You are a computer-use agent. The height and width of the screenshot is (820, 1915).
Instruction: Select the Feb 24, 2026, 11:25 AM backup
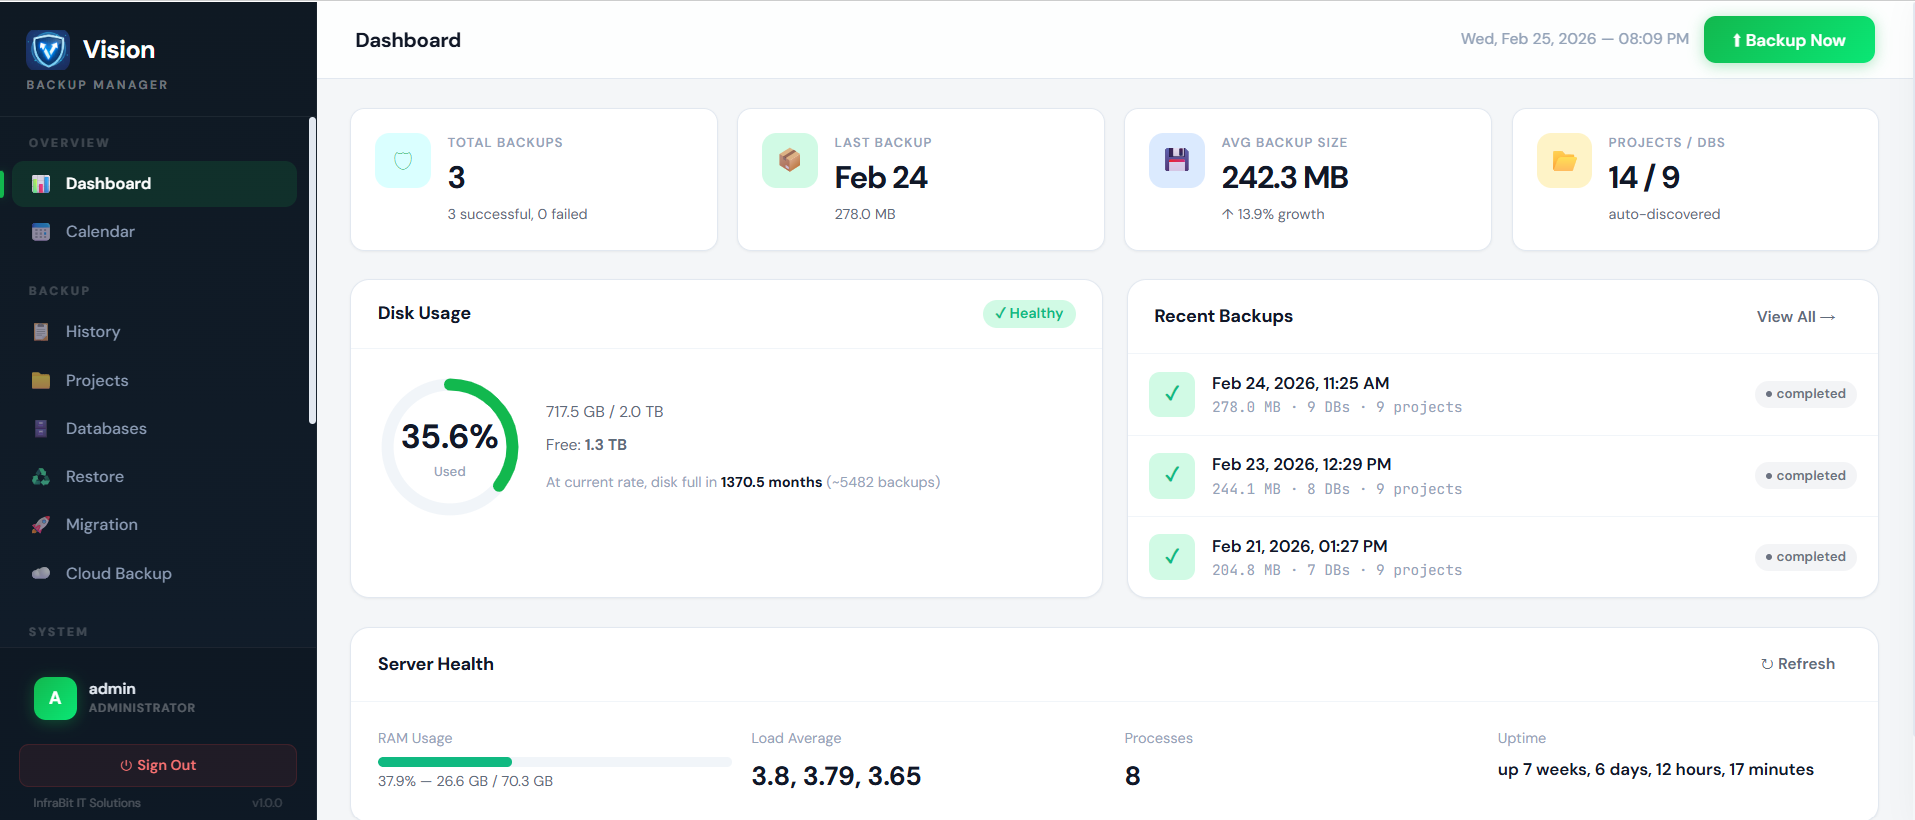(x=1502, y=394)
